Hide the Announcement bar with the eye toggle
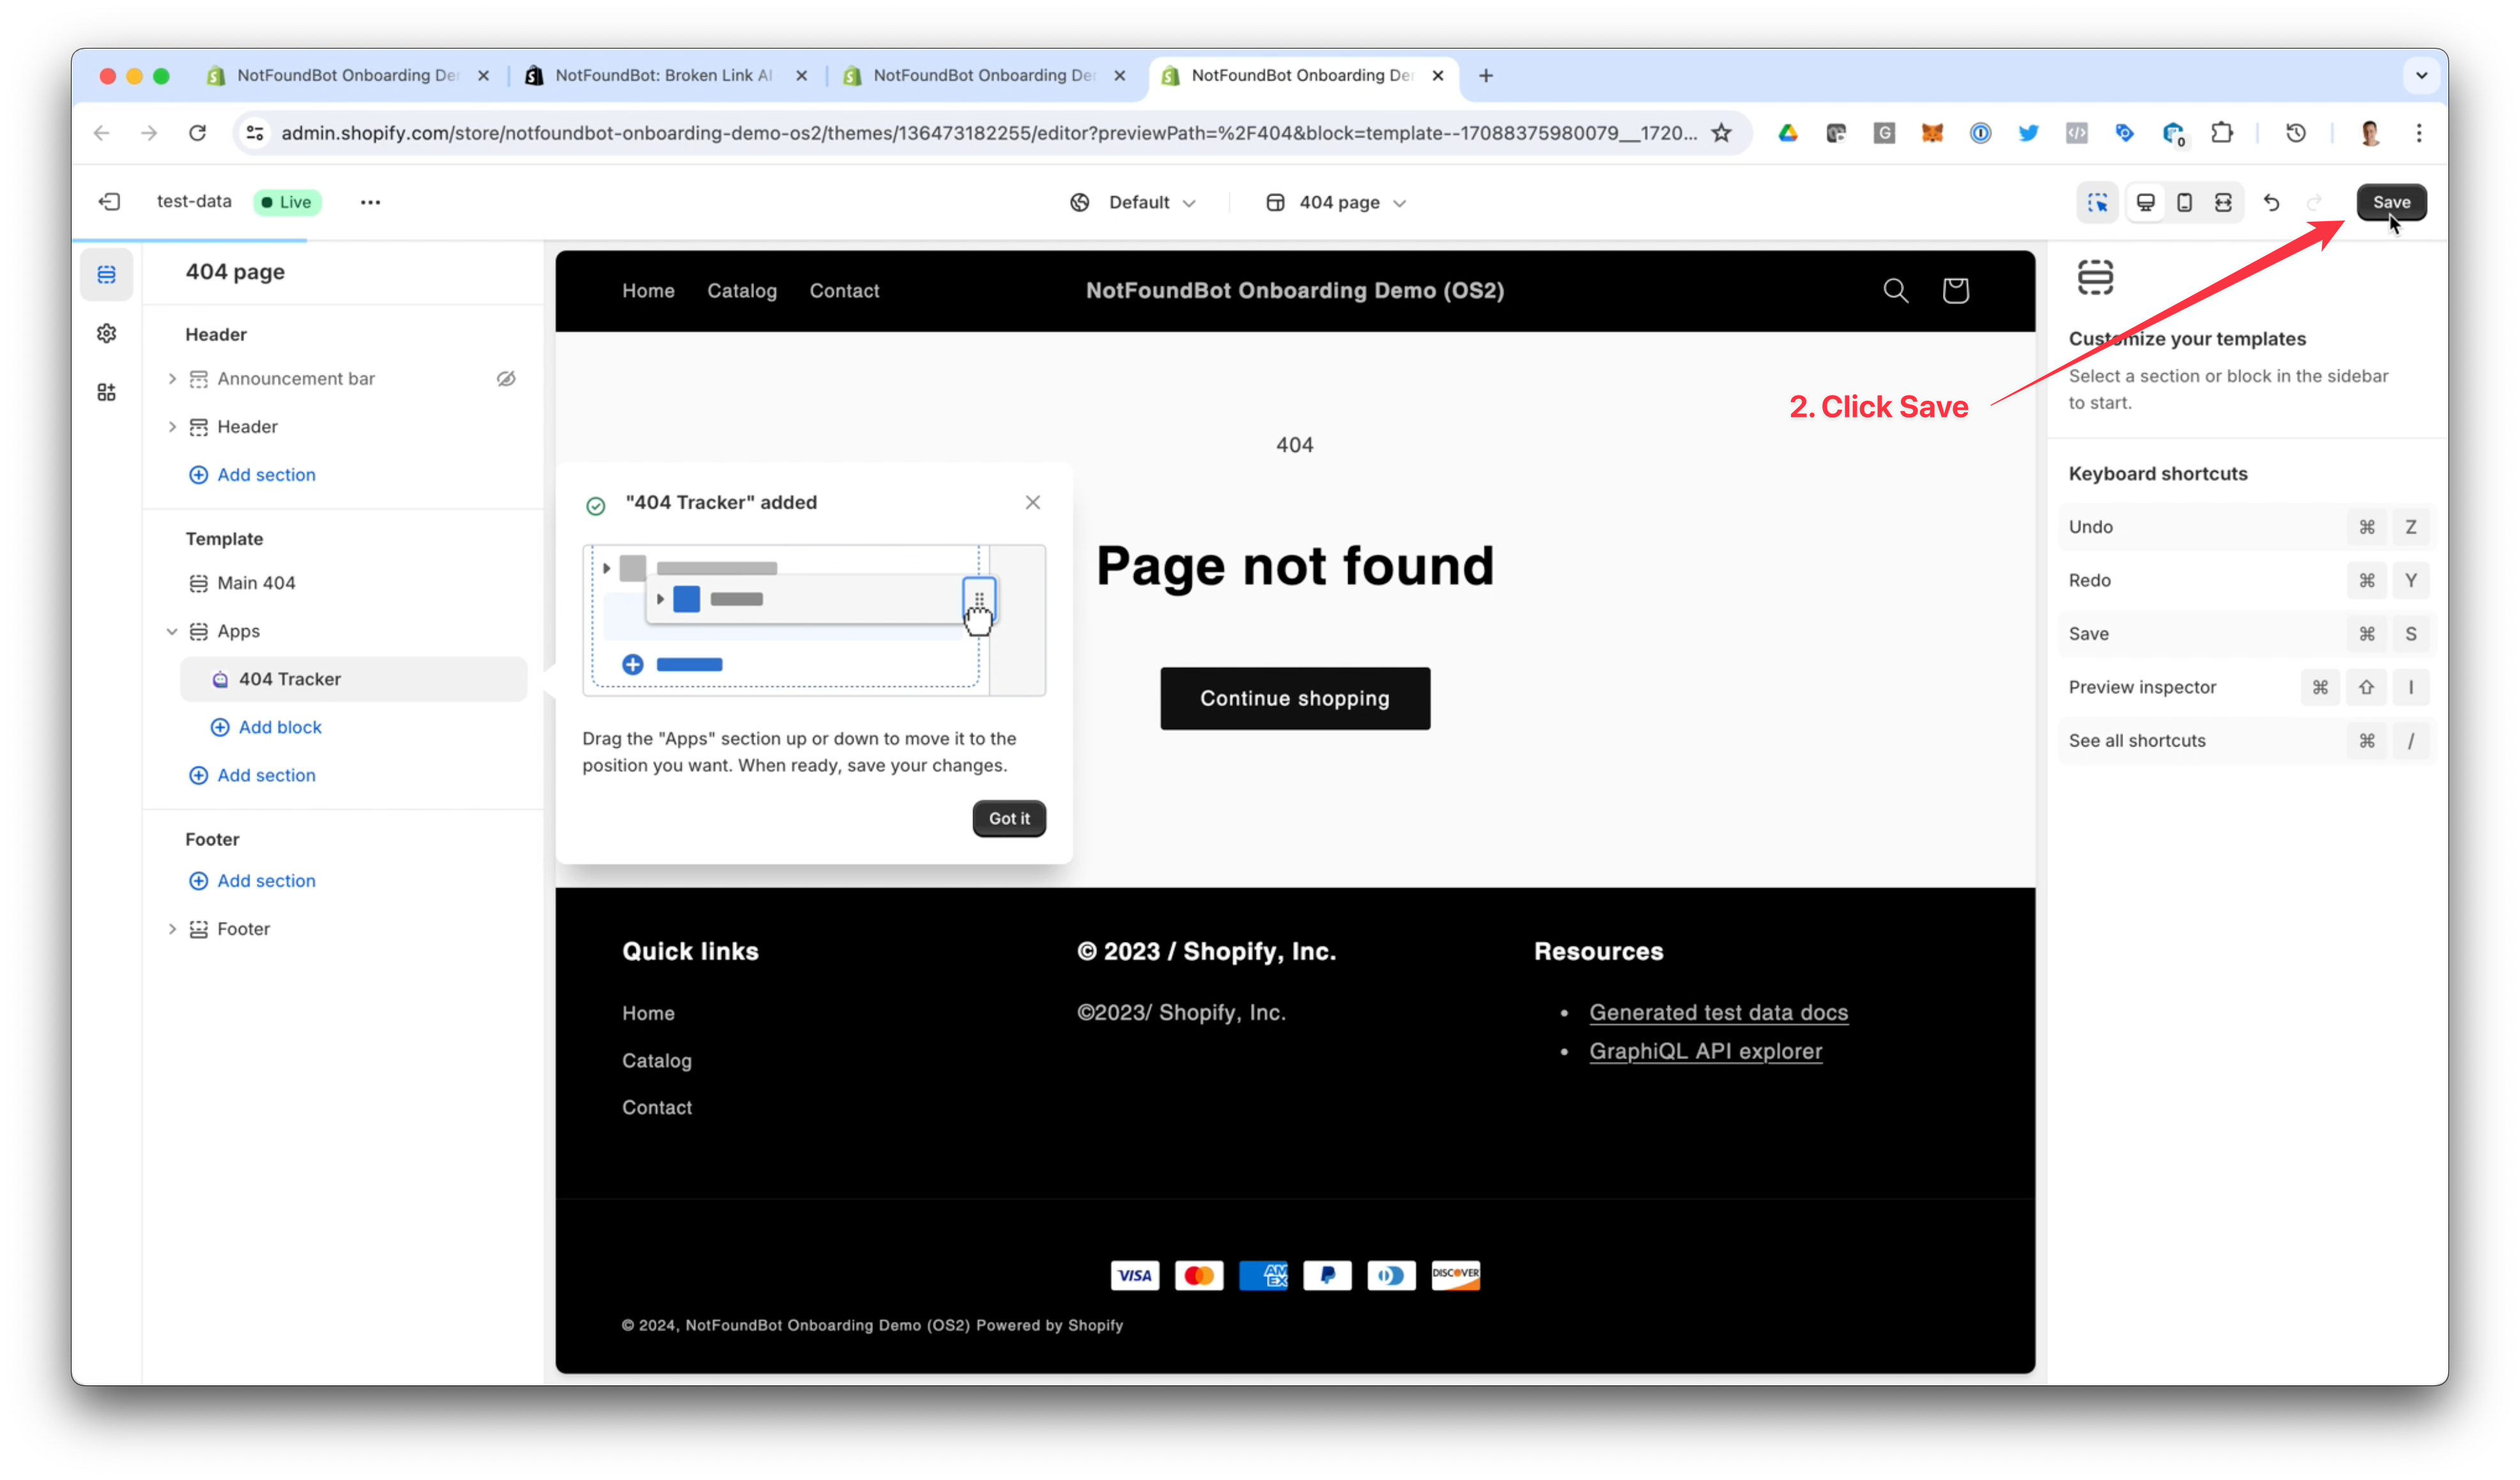Screen dimensions: 2520x1480 506,378
